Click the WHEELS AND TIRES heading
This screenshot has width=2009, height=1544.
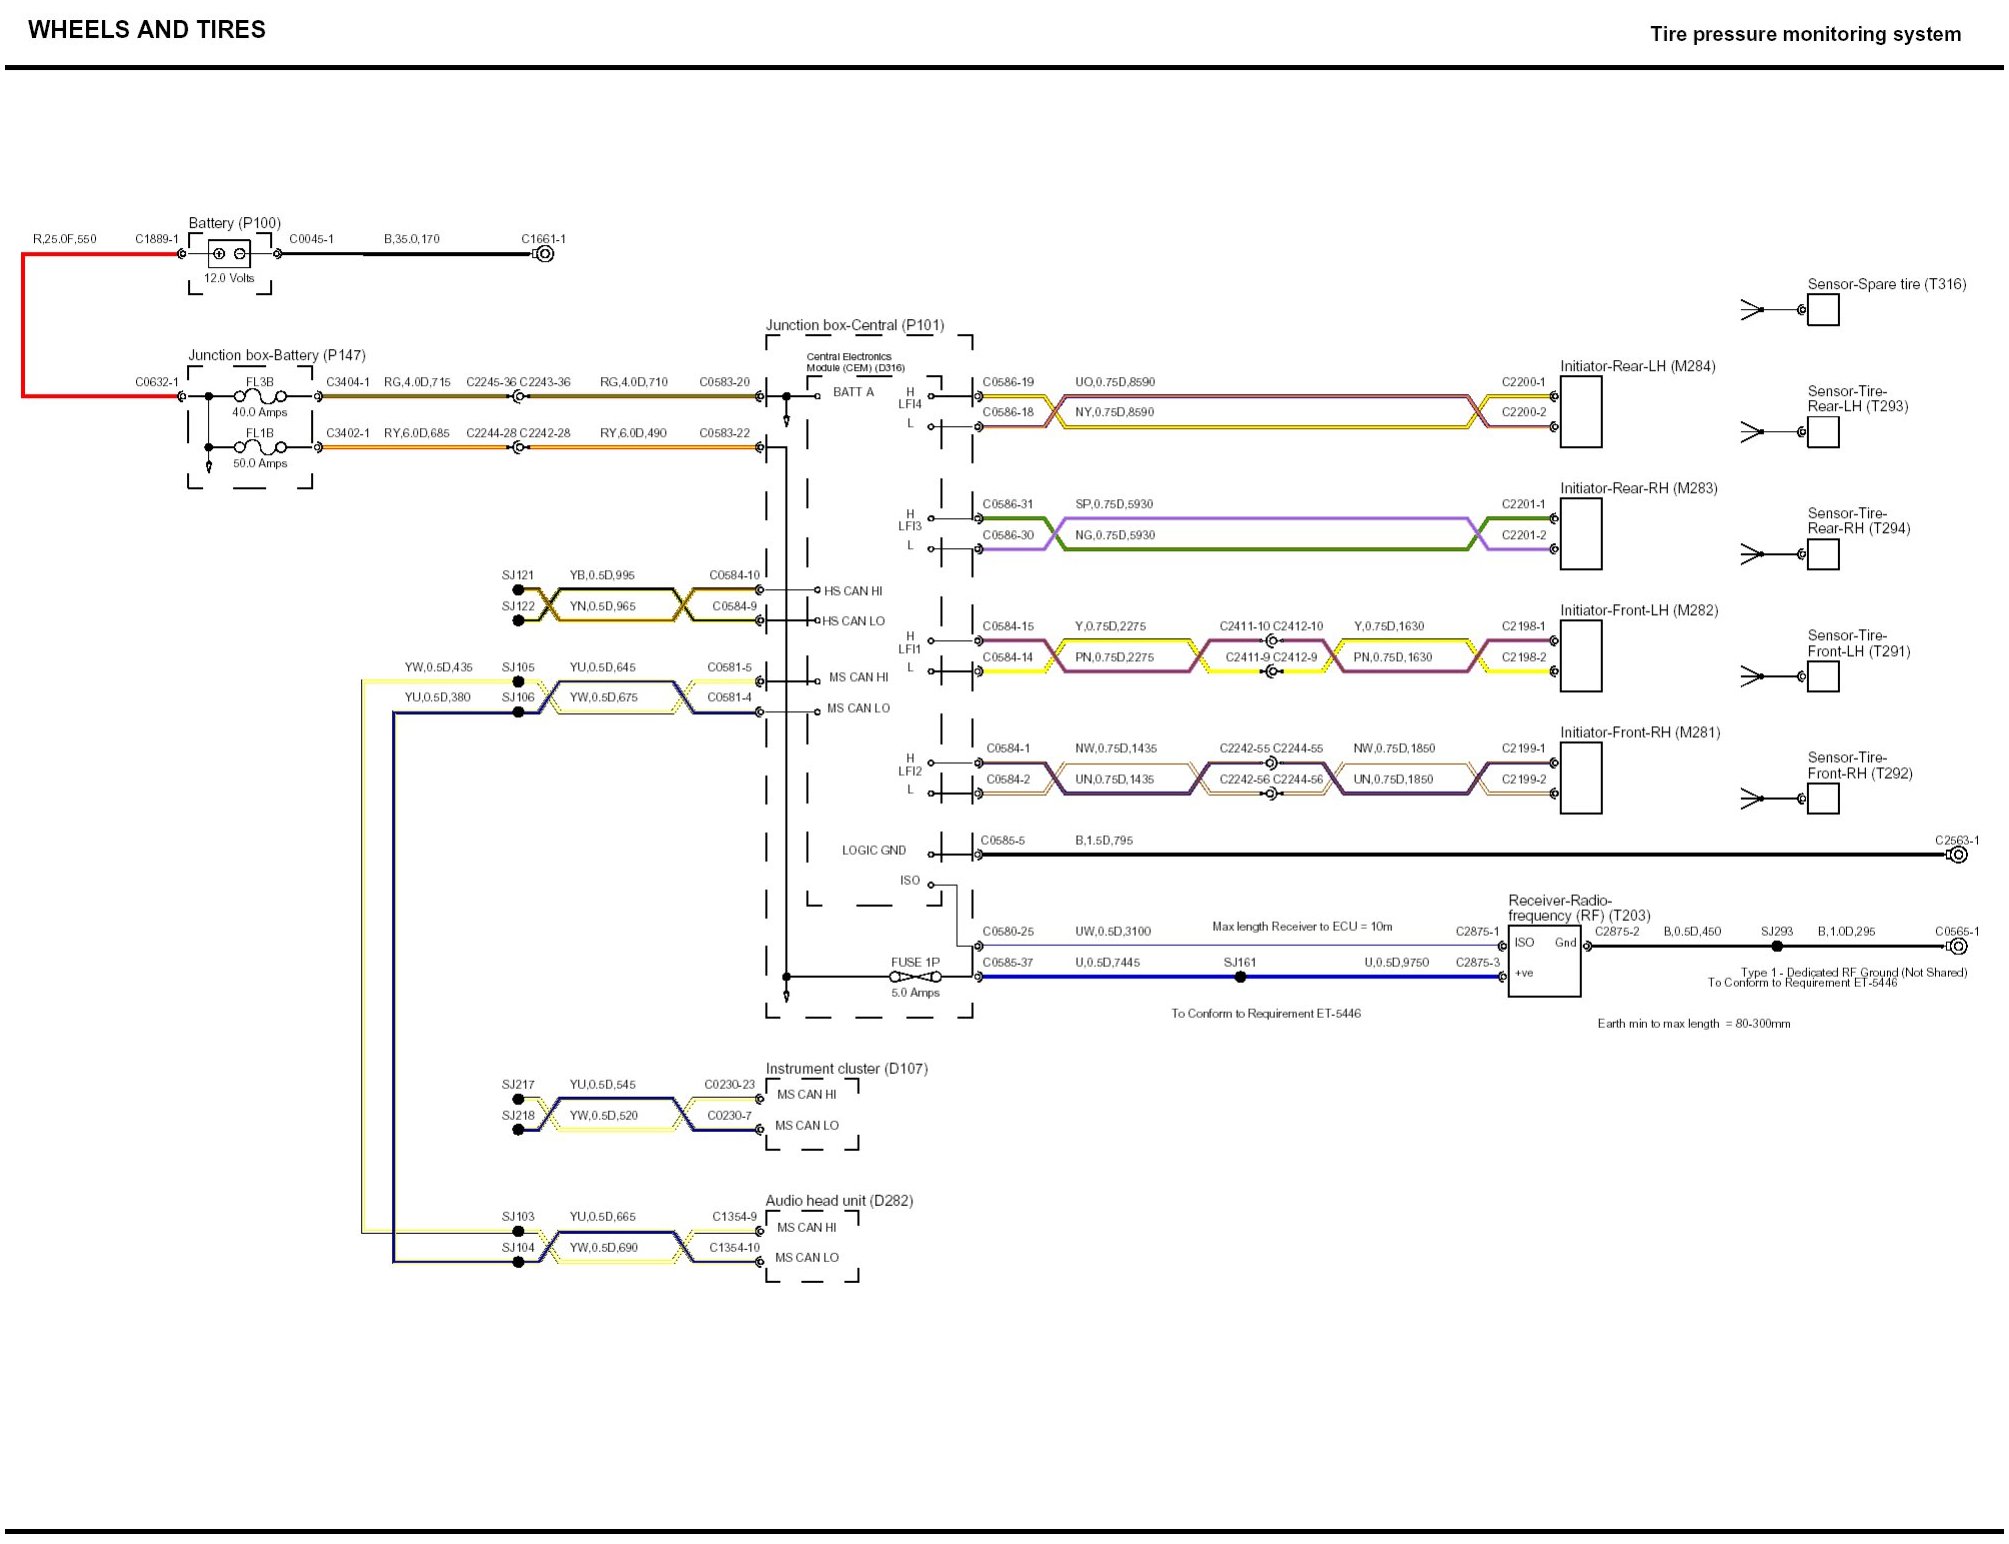pos(147,30)
